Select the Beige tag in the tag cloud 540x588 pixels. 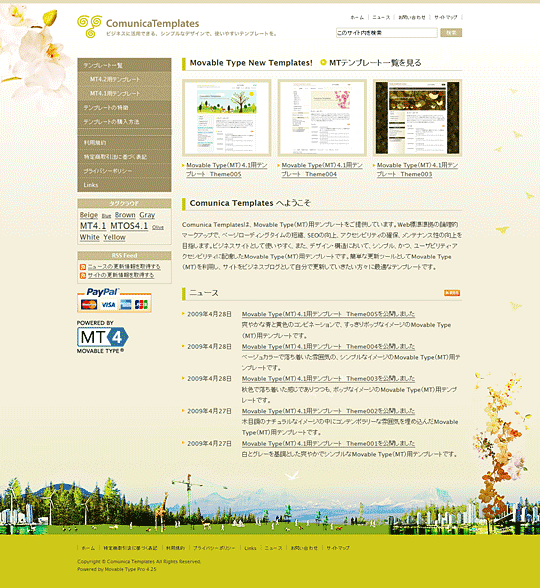pyautogui.click(x=89, y=215)
